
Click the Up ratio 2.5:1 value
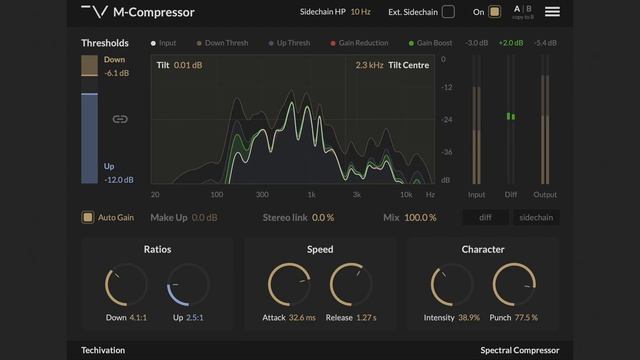(x=195, y=318)
